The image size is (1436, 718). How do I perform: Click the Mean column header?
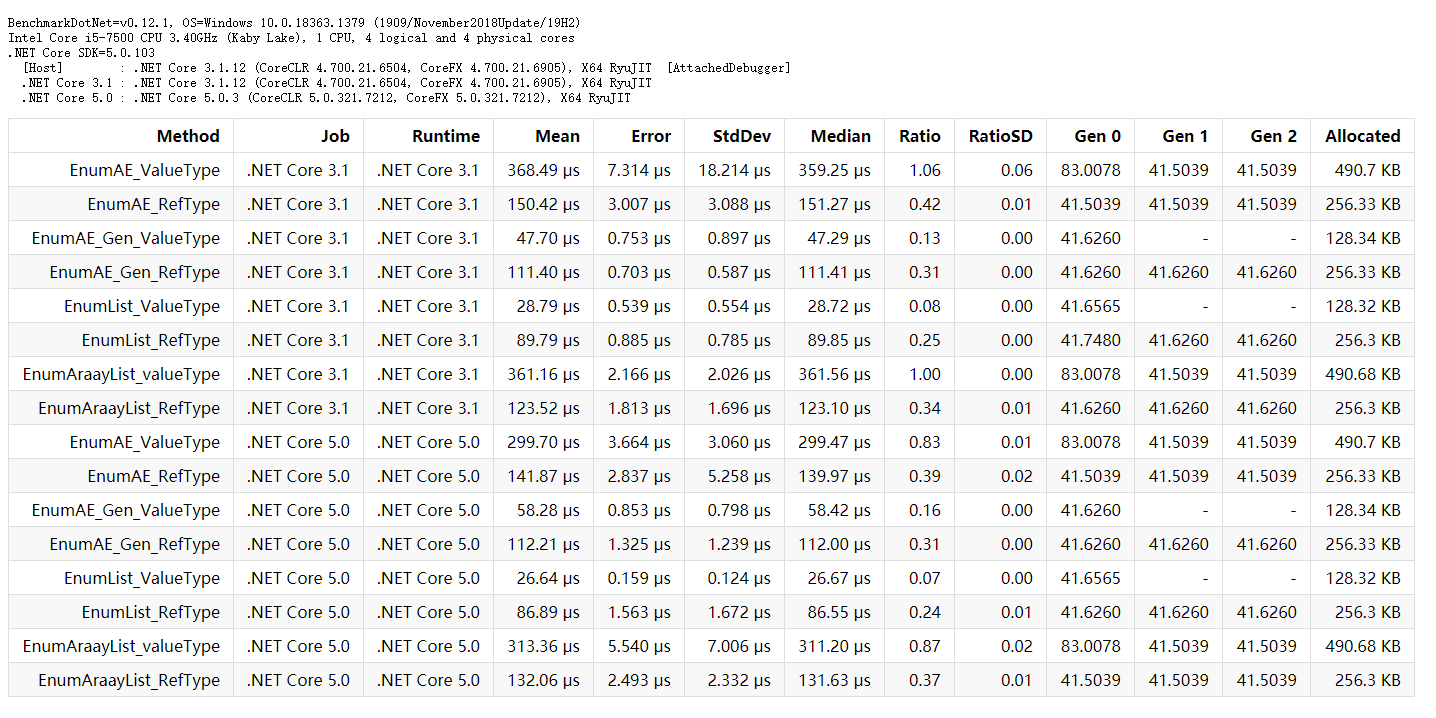[557, 136]
